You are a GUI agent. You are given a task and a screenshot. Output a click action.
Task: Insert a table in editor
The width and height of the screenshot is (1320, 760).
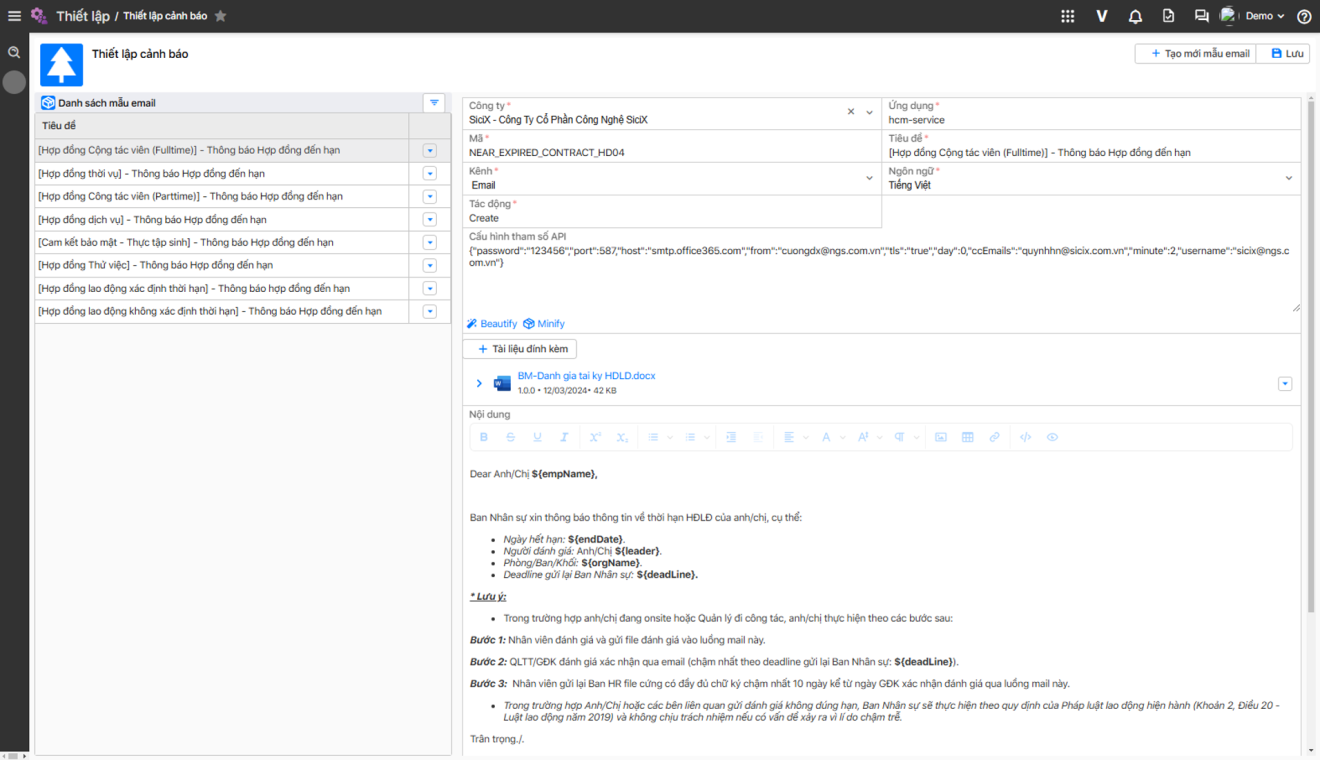coord(967,437)
